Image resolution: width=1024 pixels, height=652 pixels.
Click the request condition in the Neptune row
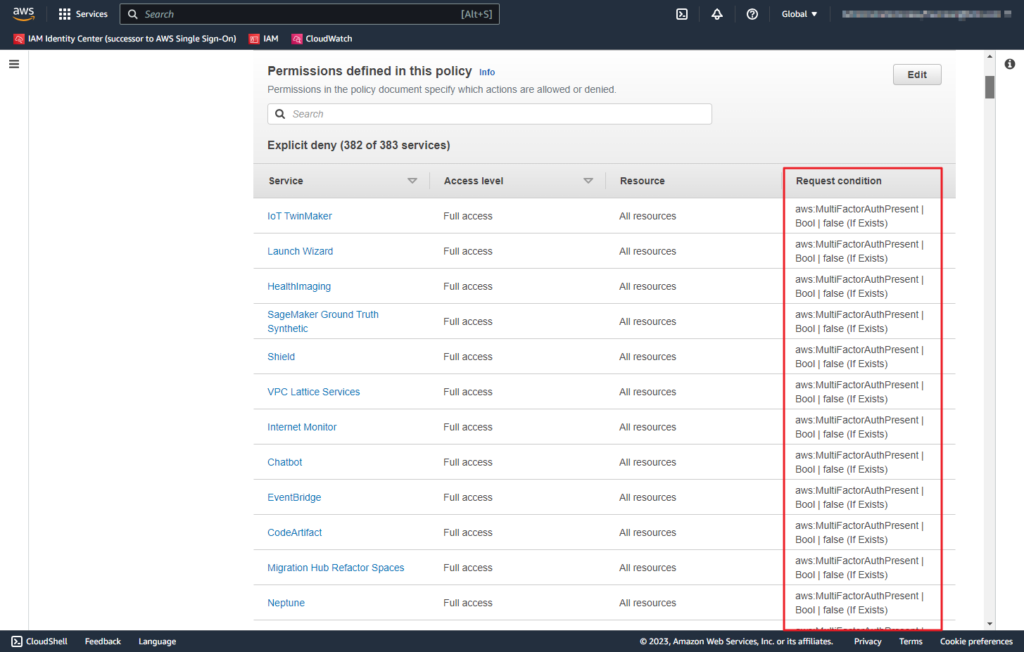[859, 603]
